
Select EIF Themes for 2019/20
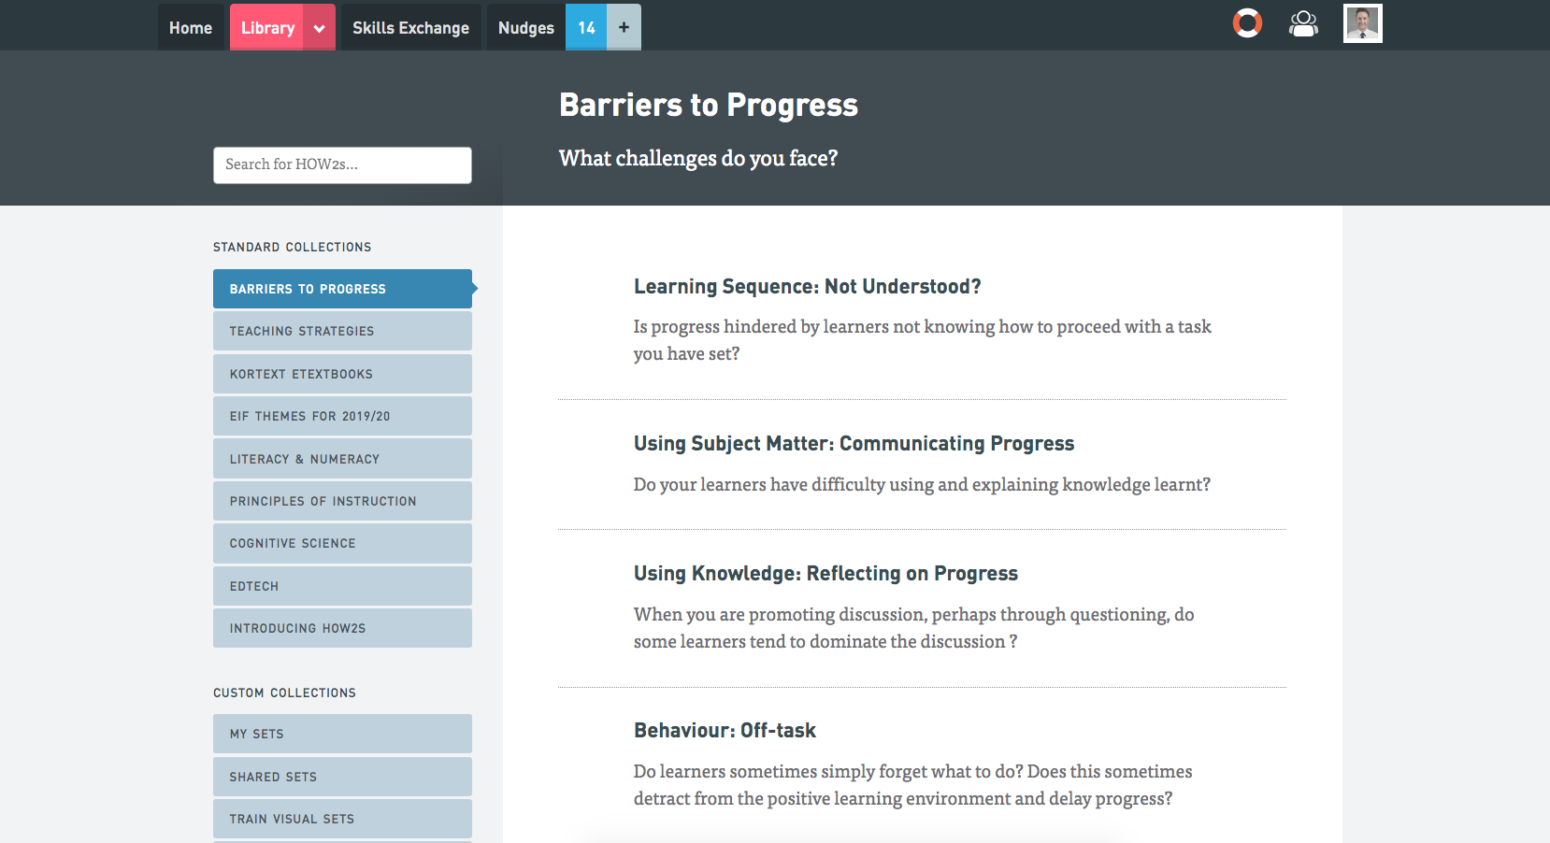click(342, 416)
